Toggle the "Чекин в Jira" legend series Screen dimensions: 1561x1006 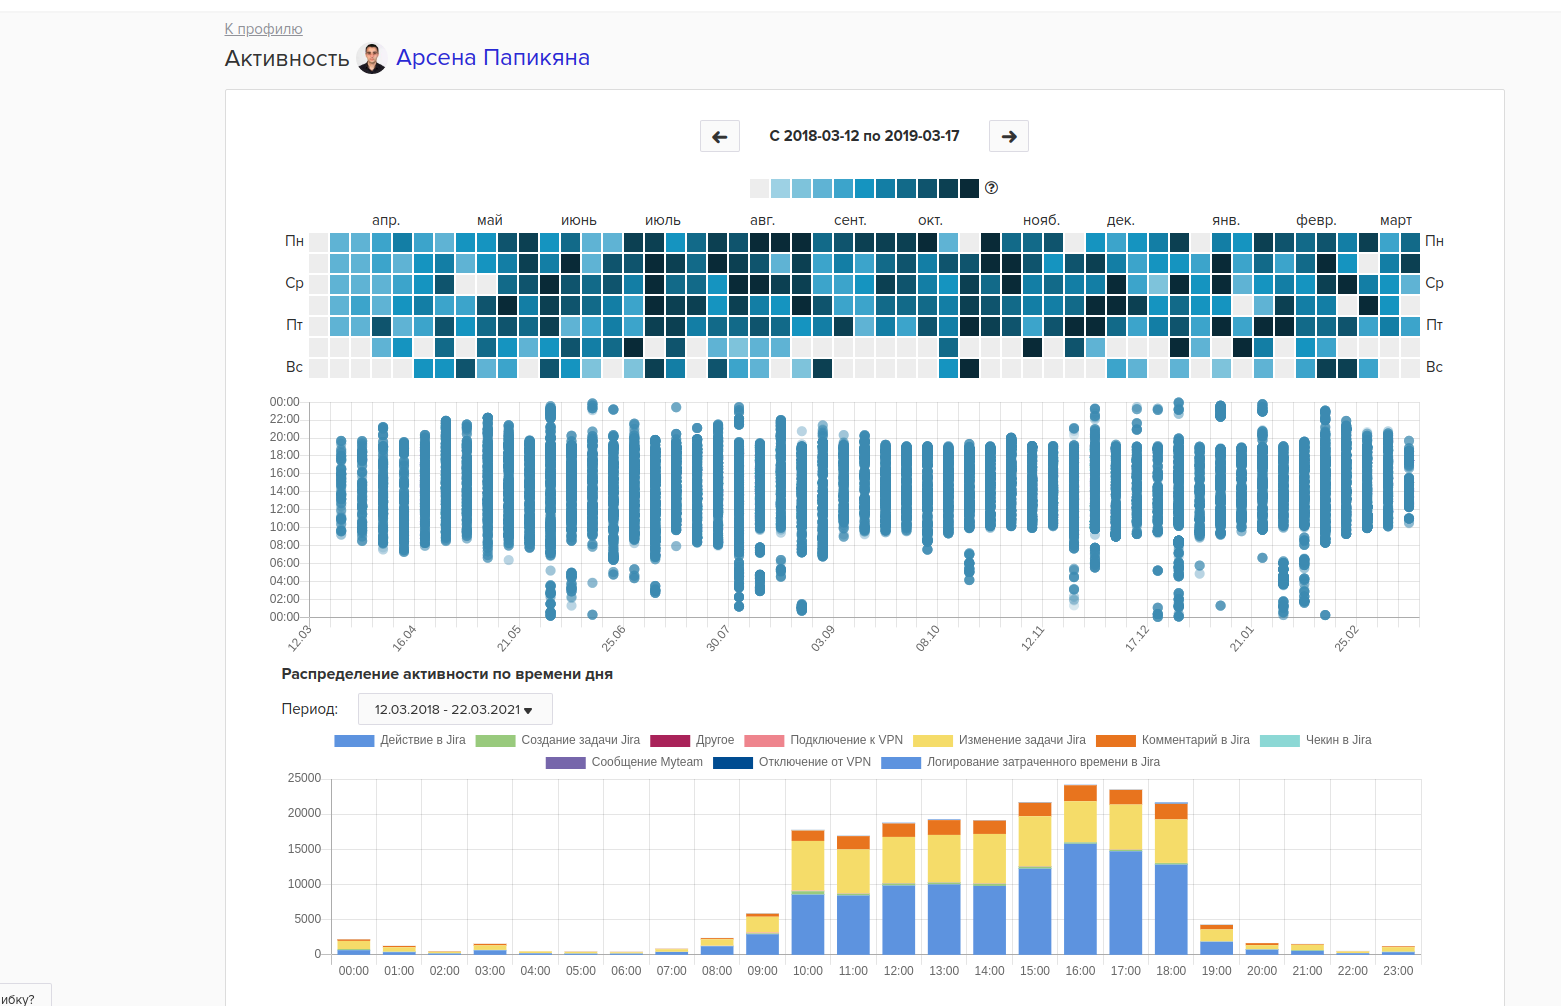coord(1316,740)
